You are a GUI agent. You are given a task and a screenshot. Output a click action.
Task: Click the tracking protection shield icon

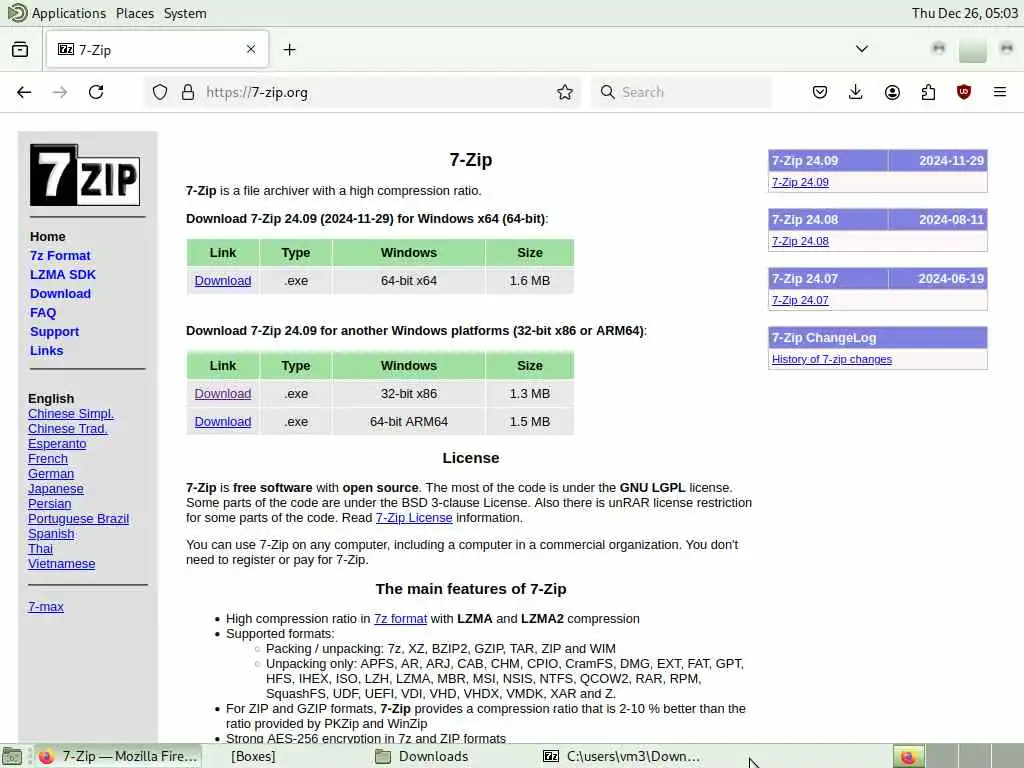(160, 92)
